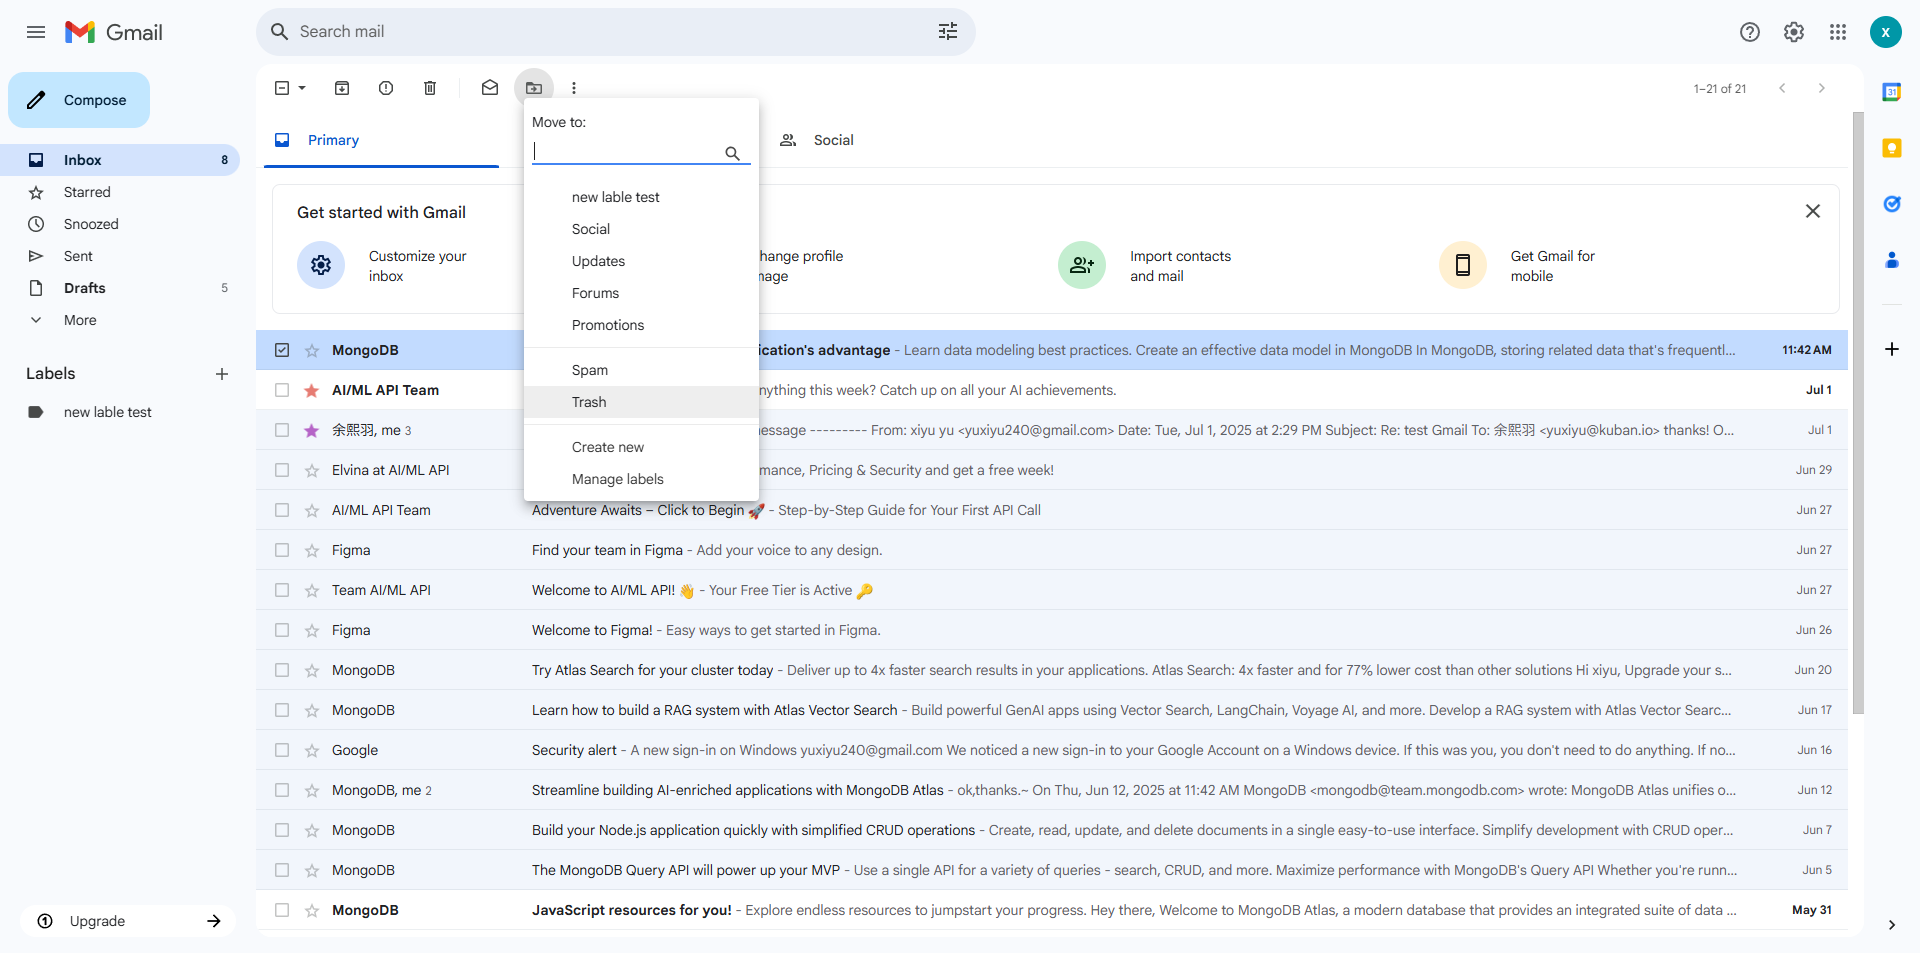1920x953 pixels.
Task: Click Import contacts and mail
Action: 1180,266
